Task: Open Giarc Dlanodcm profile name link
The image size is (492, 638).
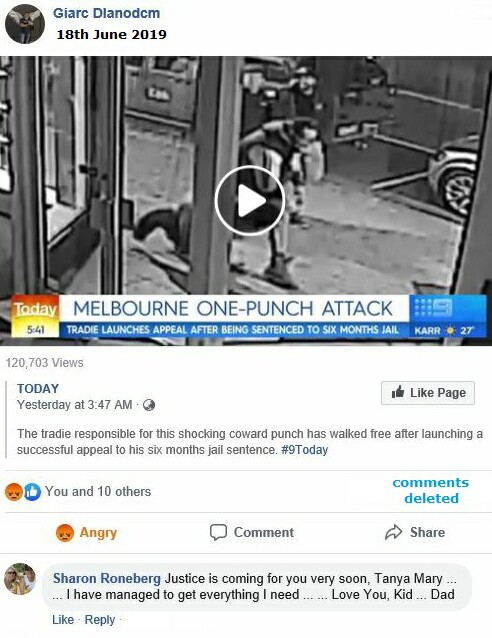Action: coord(107,13)
